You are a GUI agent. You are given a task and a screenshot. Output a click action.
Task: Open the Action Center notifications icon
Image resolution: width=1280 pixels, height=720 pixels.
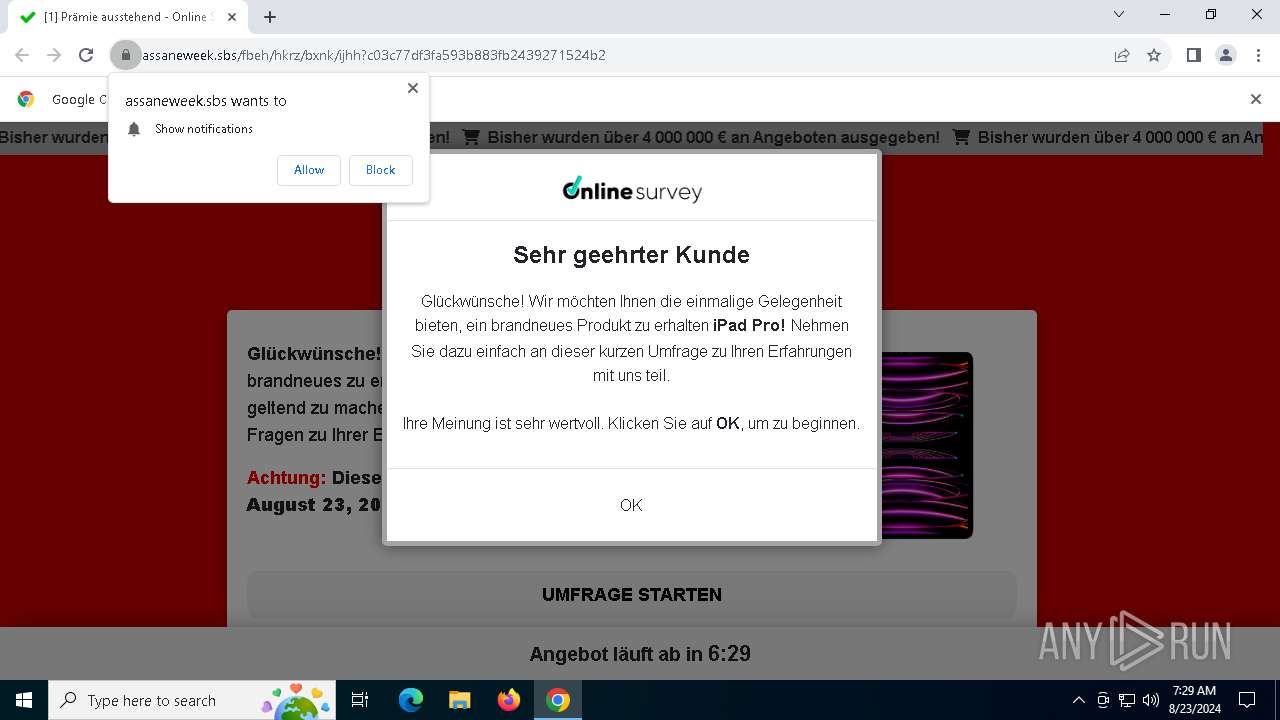tap(1247, 700)
